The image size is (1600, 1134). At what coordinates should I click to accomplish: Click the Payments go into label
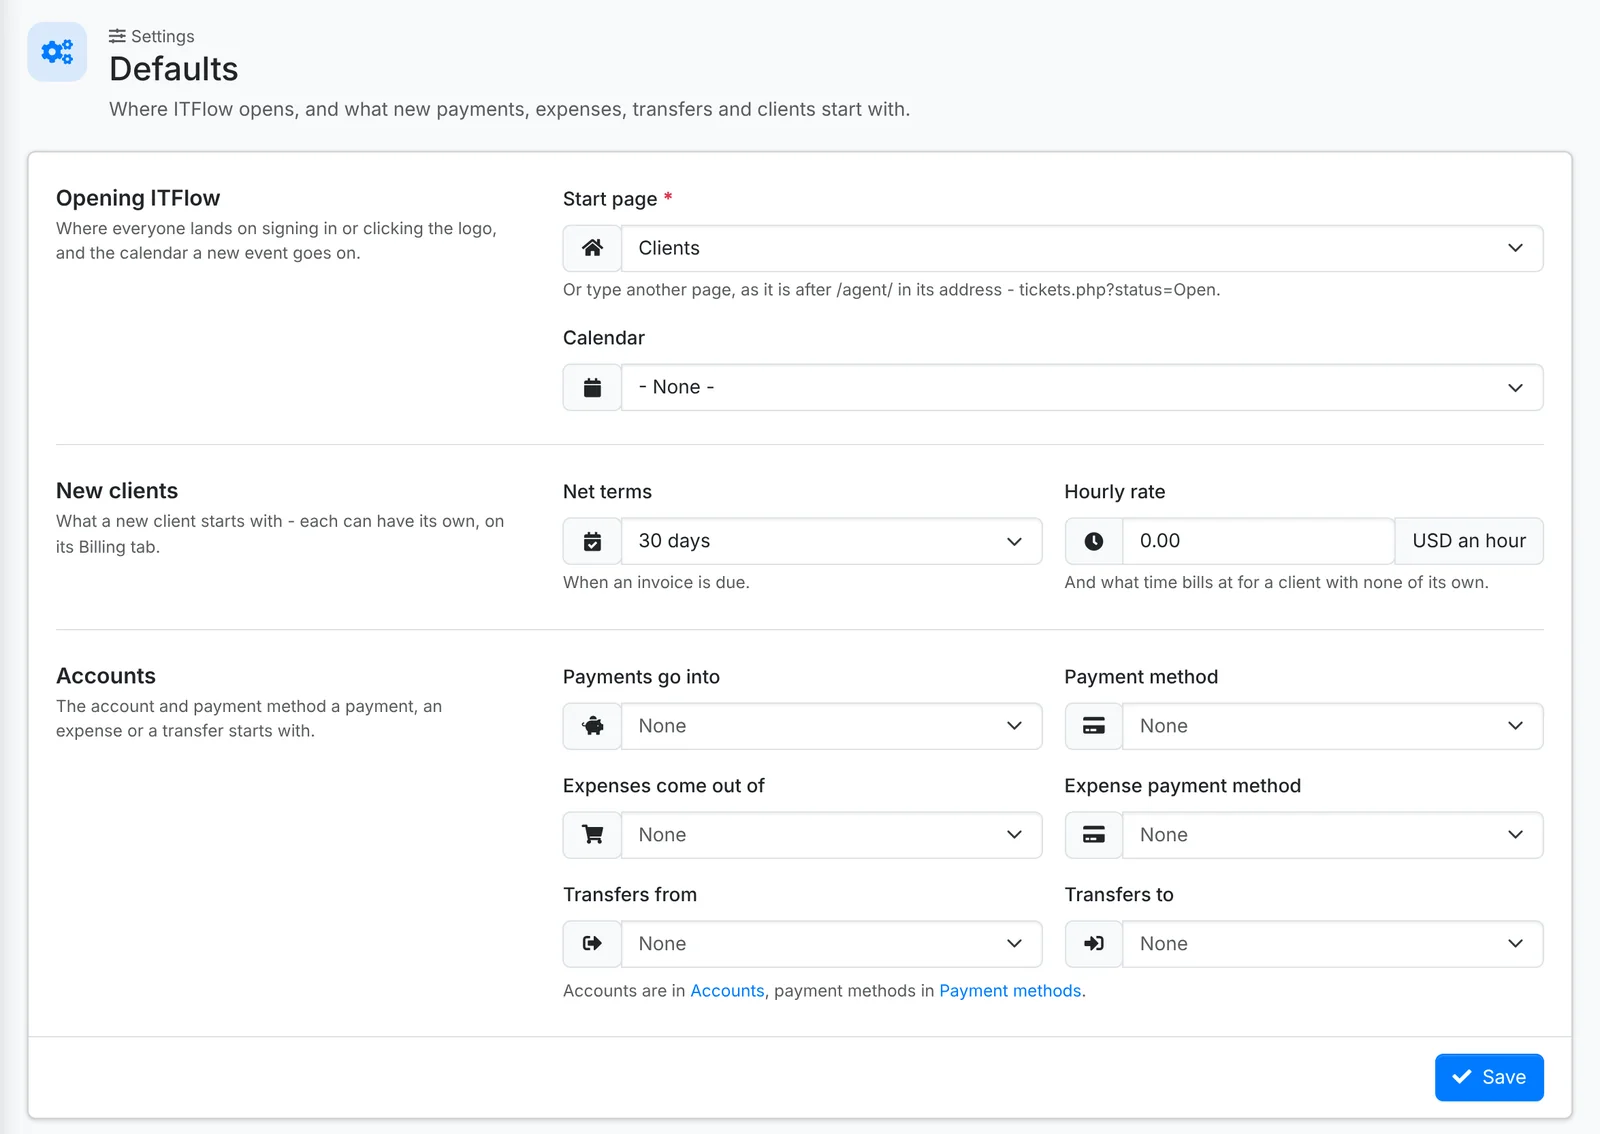pyautogui.click(x=641, y=677)
